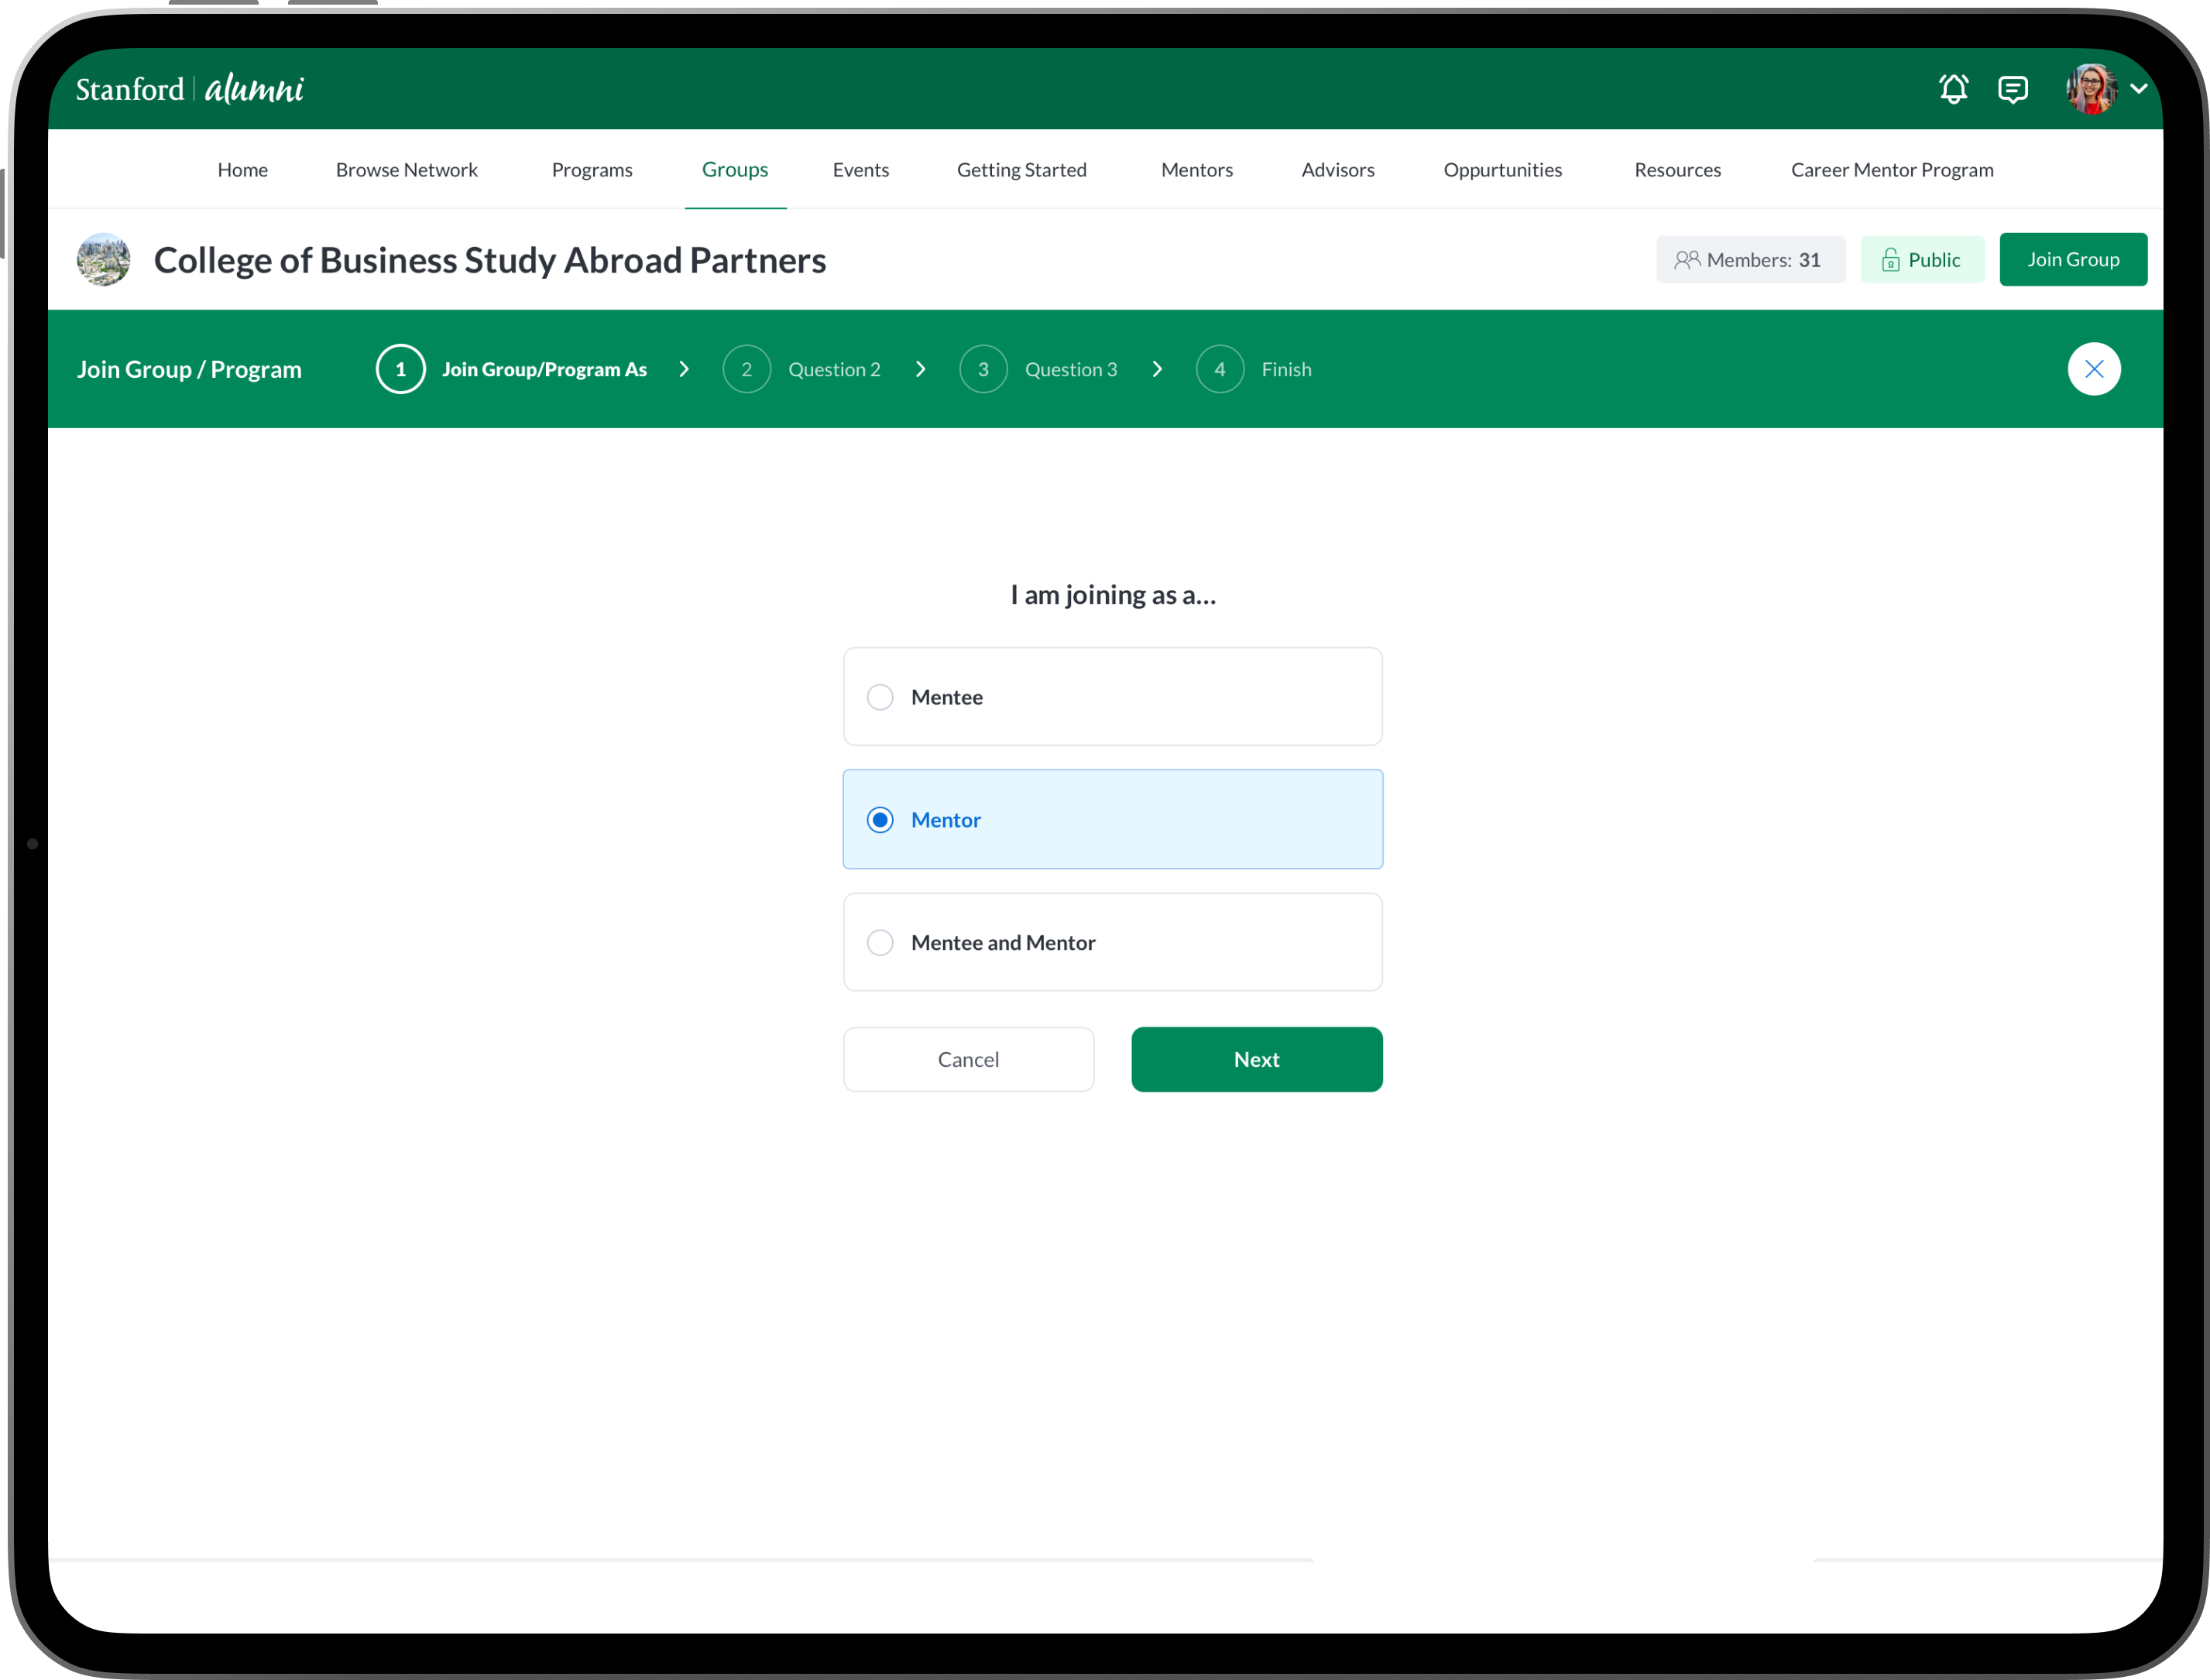Viewport: 2210px width, 1680px height.
Task: Select the Mentee radio option
Action: click(x=880, y=697)
